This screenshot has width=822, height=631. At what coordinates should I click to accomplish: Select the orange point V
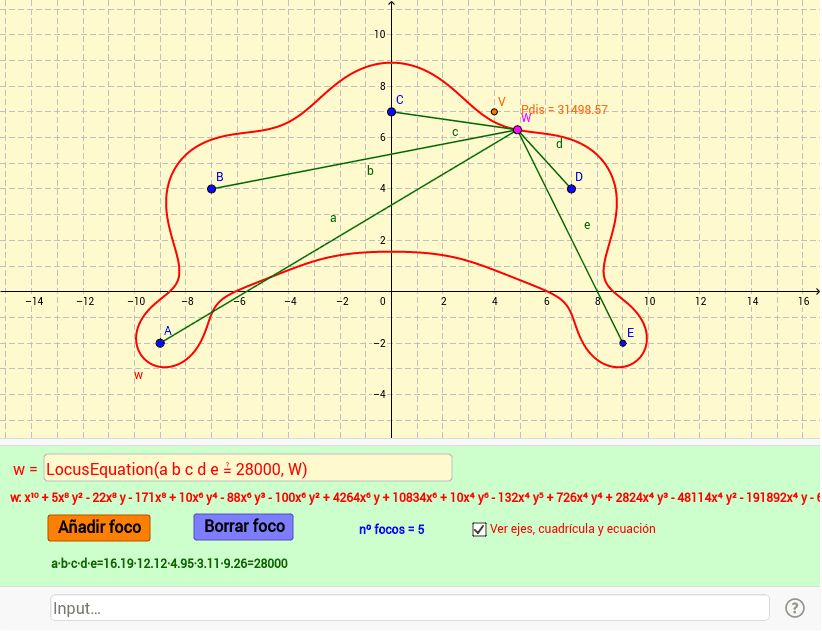pyautogui.click(x=494, y=112)
